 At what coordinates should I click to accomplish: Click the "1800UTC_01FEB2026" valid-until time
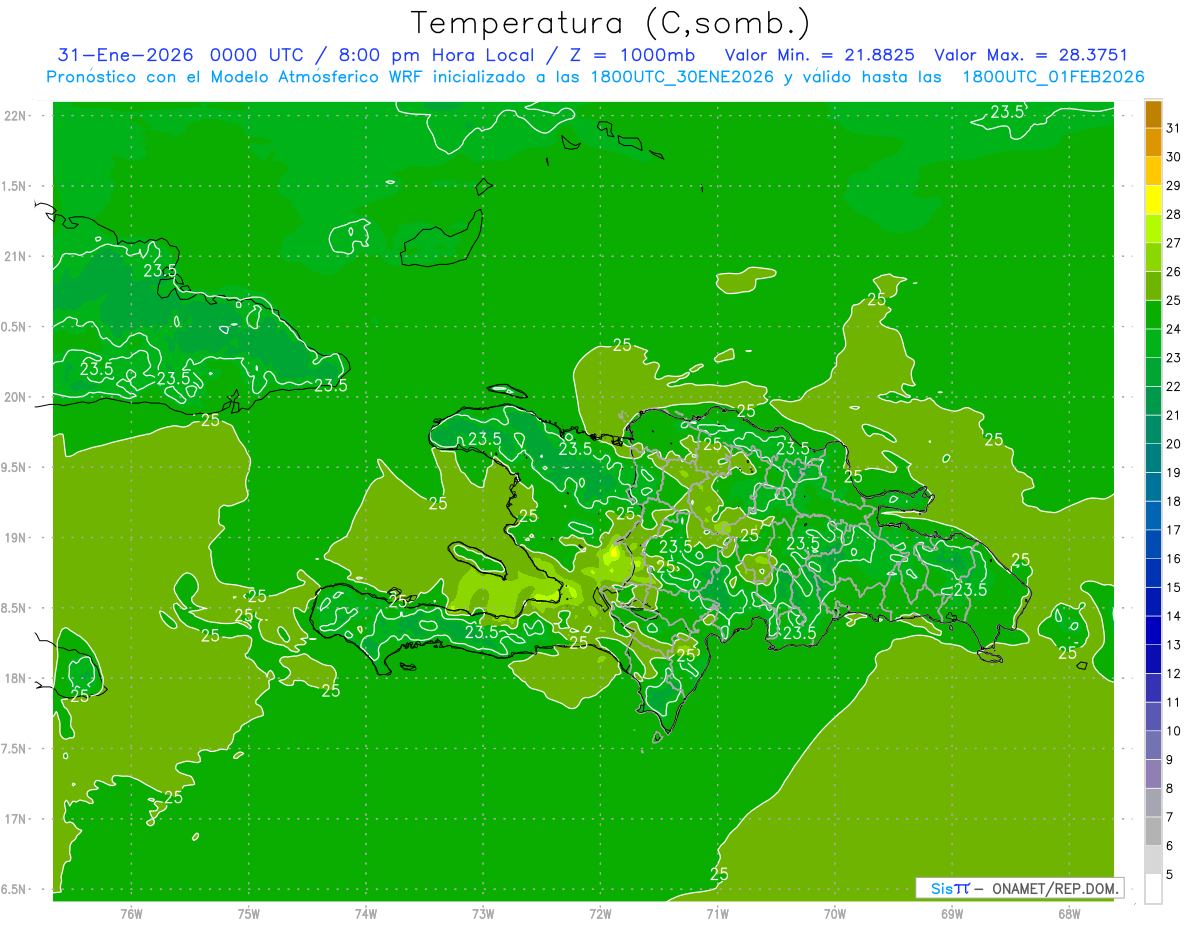pyautogui.click(x=1053, y=77)
